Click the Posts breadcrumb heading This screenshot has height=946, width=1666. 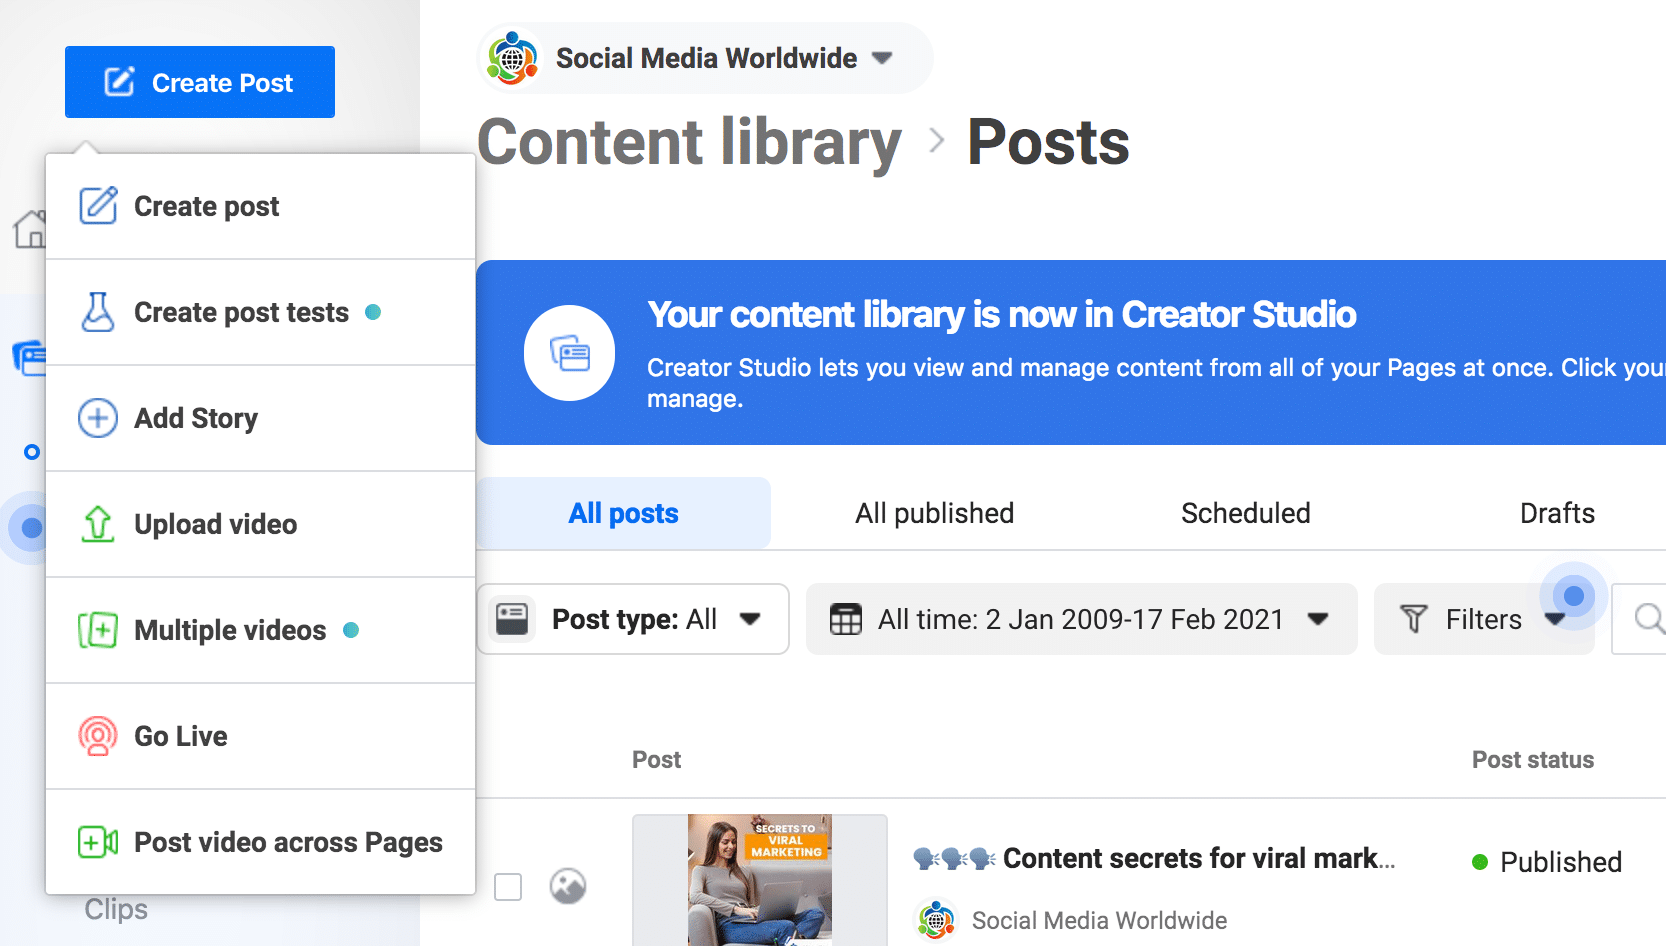coord(1048,142)
